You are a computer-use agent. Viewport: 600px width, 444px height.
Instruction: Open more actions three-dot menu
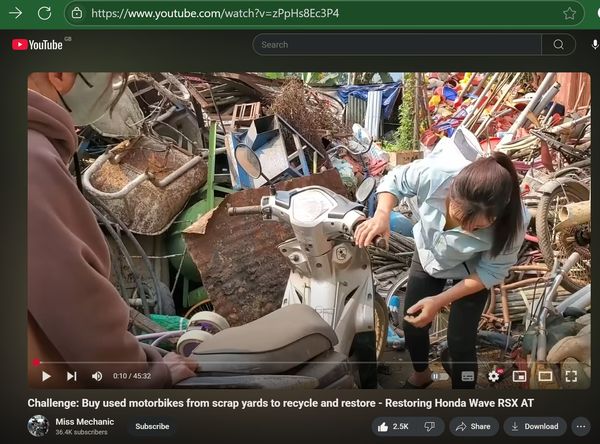click(x=581, y=426)
